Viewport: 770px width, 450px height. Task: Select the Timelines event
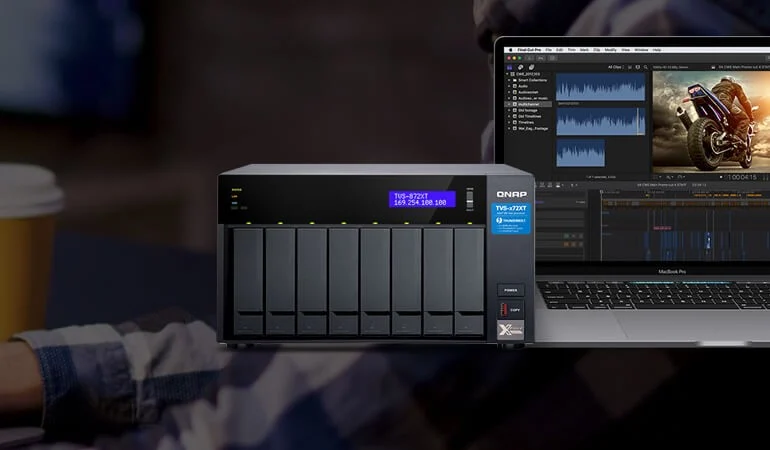pos(526,122)
